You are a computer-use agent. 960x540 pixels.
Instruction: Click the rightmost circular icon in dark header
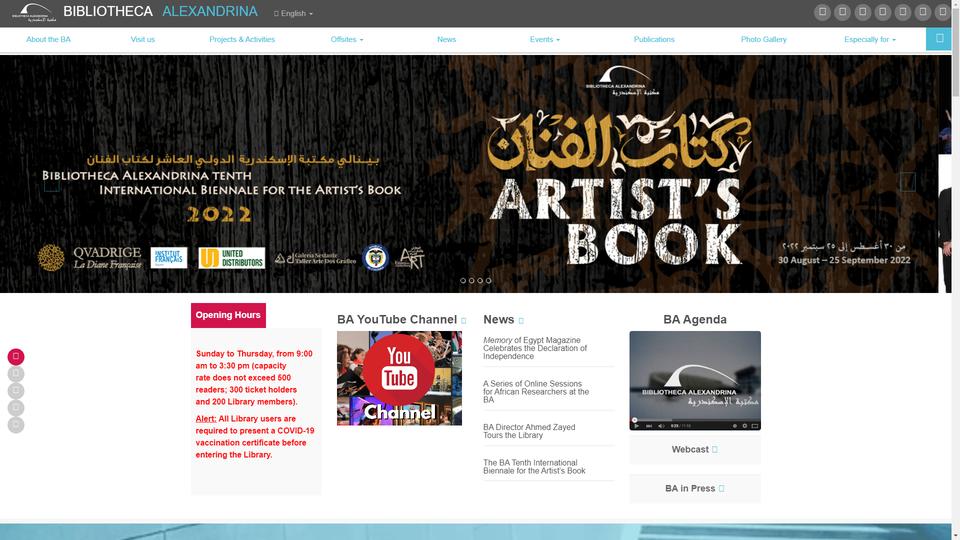(x=943, y=12)
